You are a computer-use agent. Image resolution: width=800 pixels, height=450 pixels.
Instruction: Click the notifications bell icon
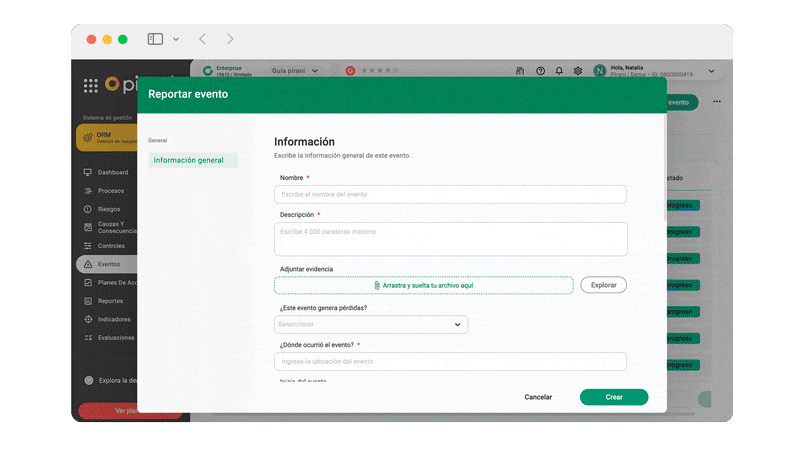(x=559, y=71)
